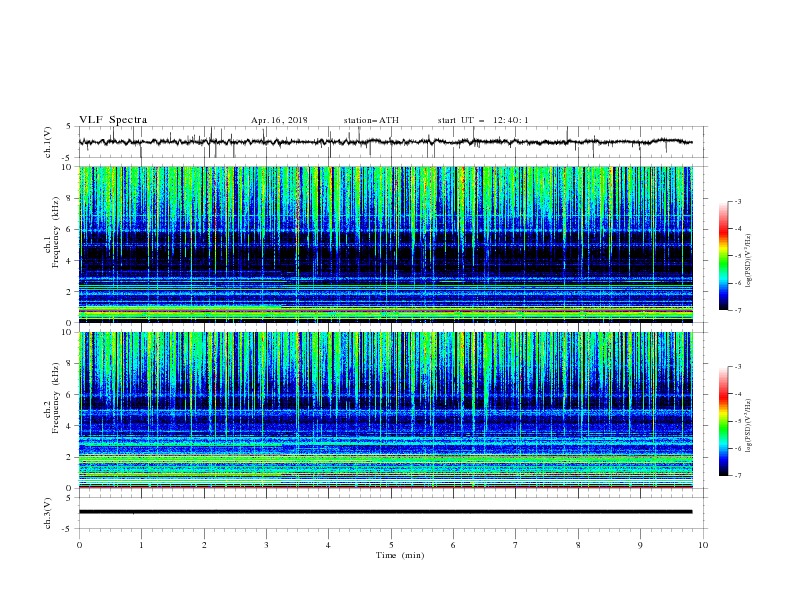Click inside the ch.1 spectrogram panel
Image resolution: width=792 pixels, height=612 pixels.
point(386,244)
